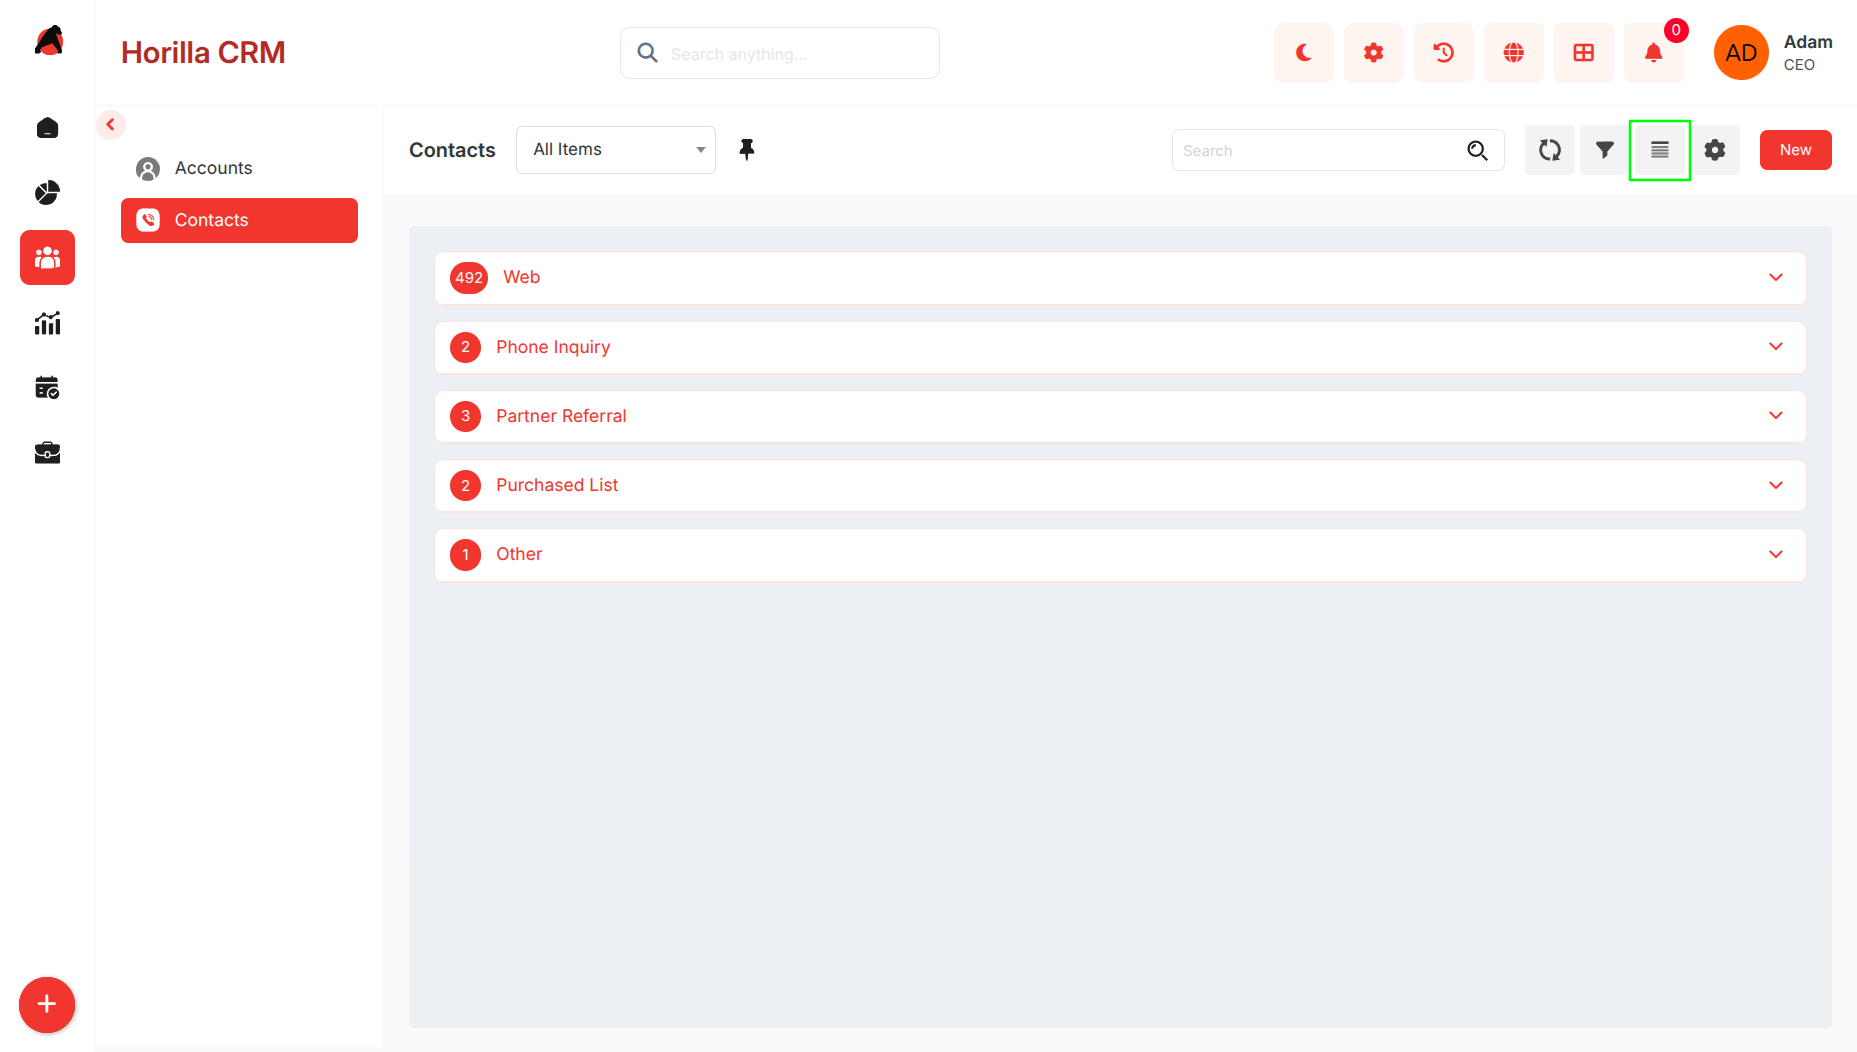The height and width of the screenshot is (1052, 1857).
Task: Open contacts list settings gear
Action: 1715,150
